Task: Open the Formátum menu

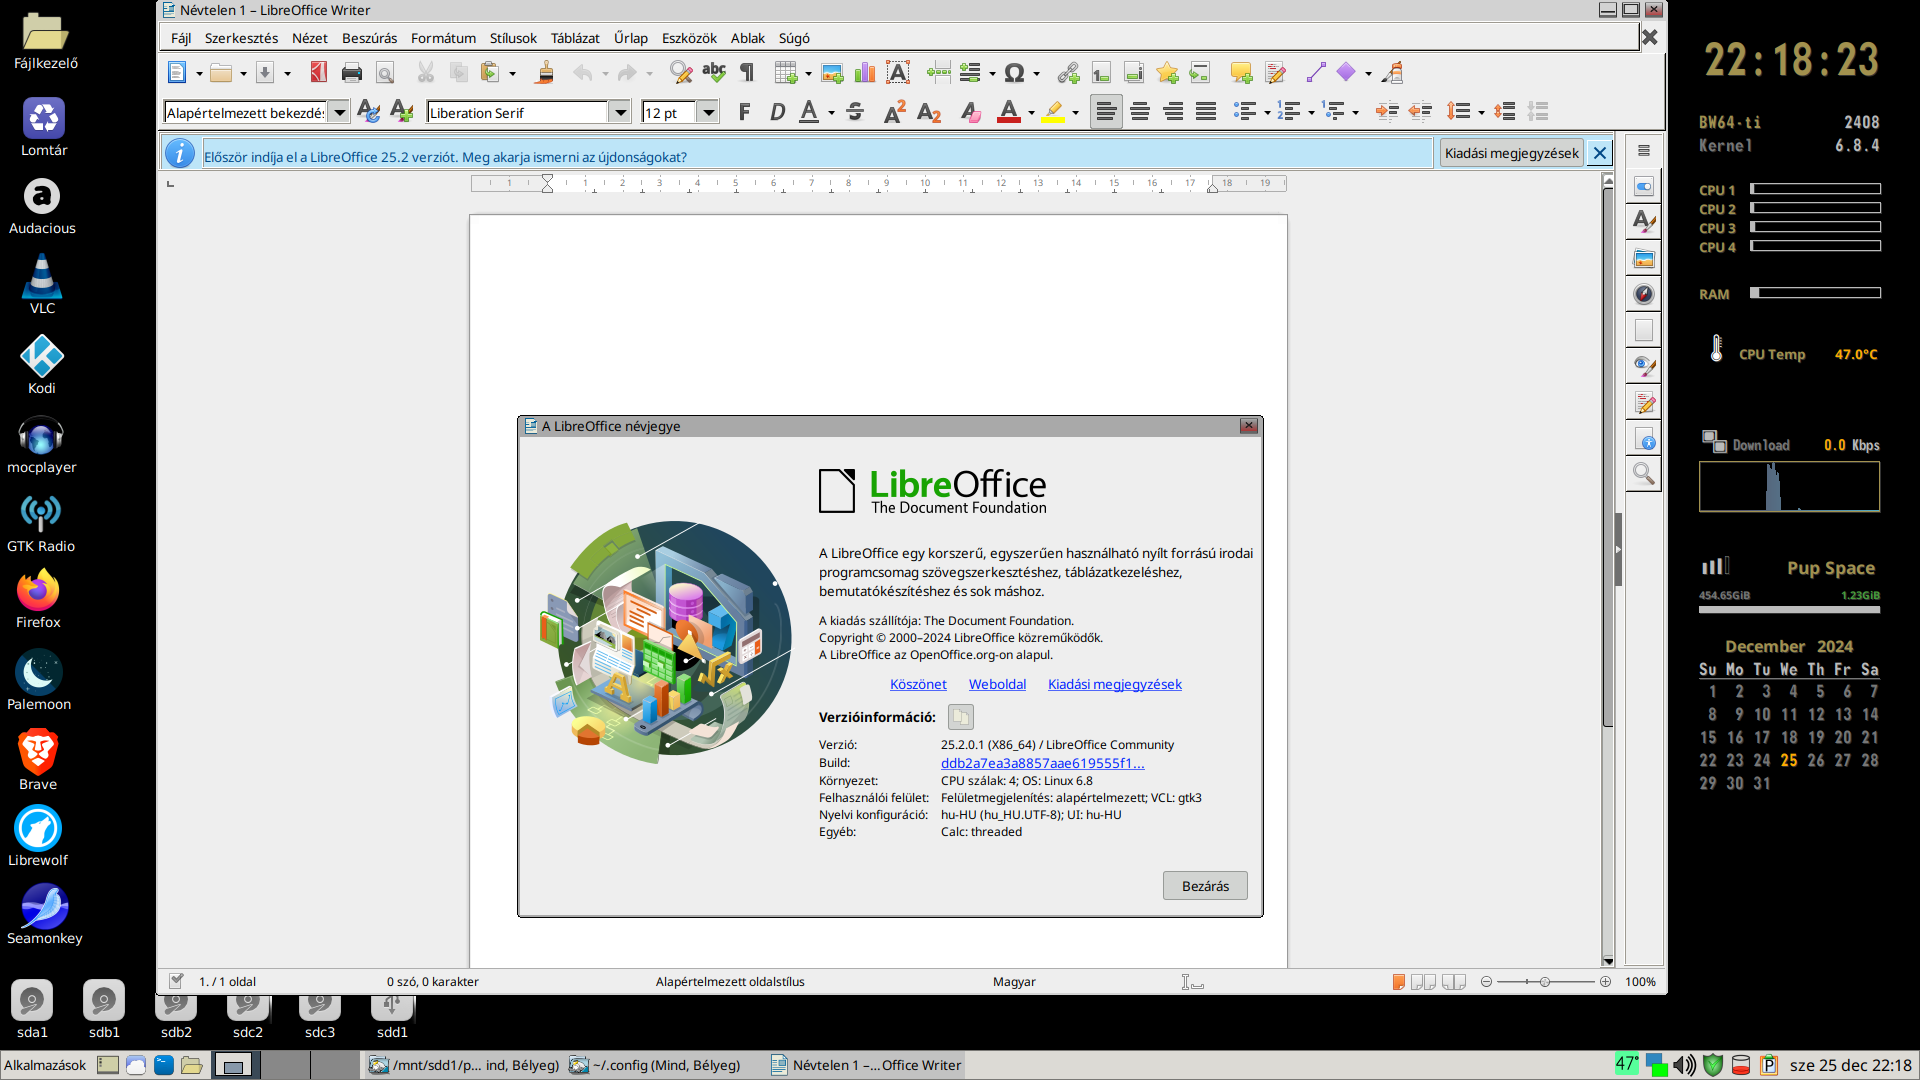Action: point(443,38)
